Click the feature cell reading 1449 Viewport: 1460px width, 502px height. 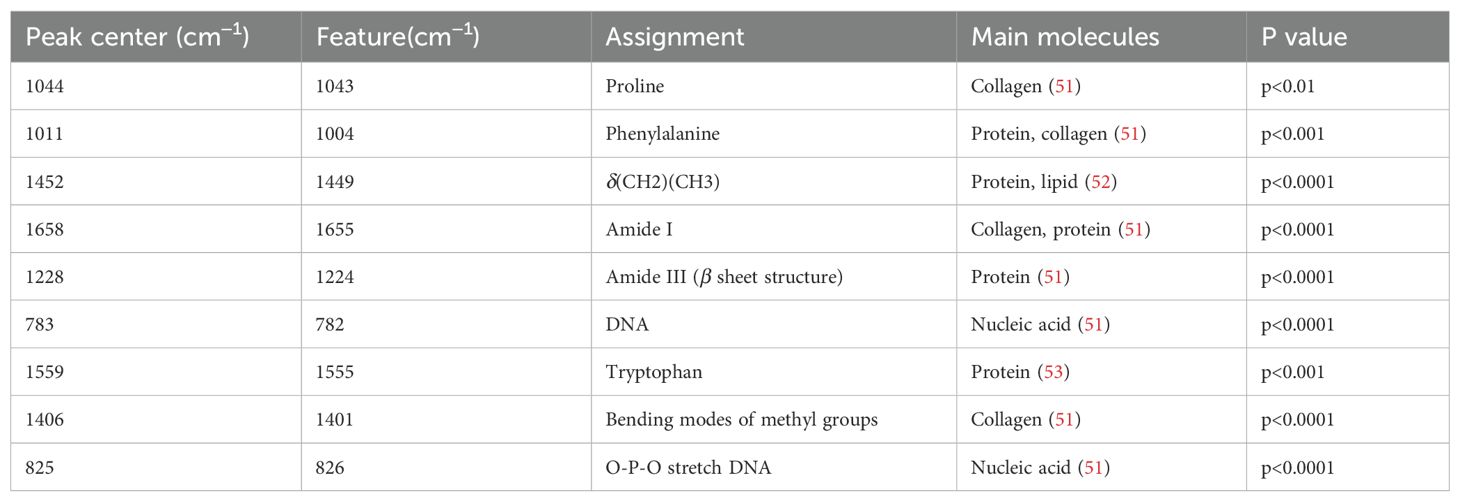[x=335, y=181]
